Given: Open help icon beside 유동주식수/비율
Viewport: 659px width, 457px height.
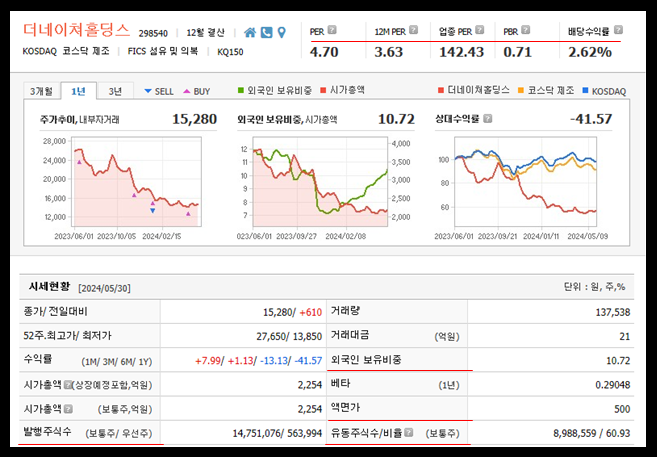Looking at the screenshot, I should 409,433.
